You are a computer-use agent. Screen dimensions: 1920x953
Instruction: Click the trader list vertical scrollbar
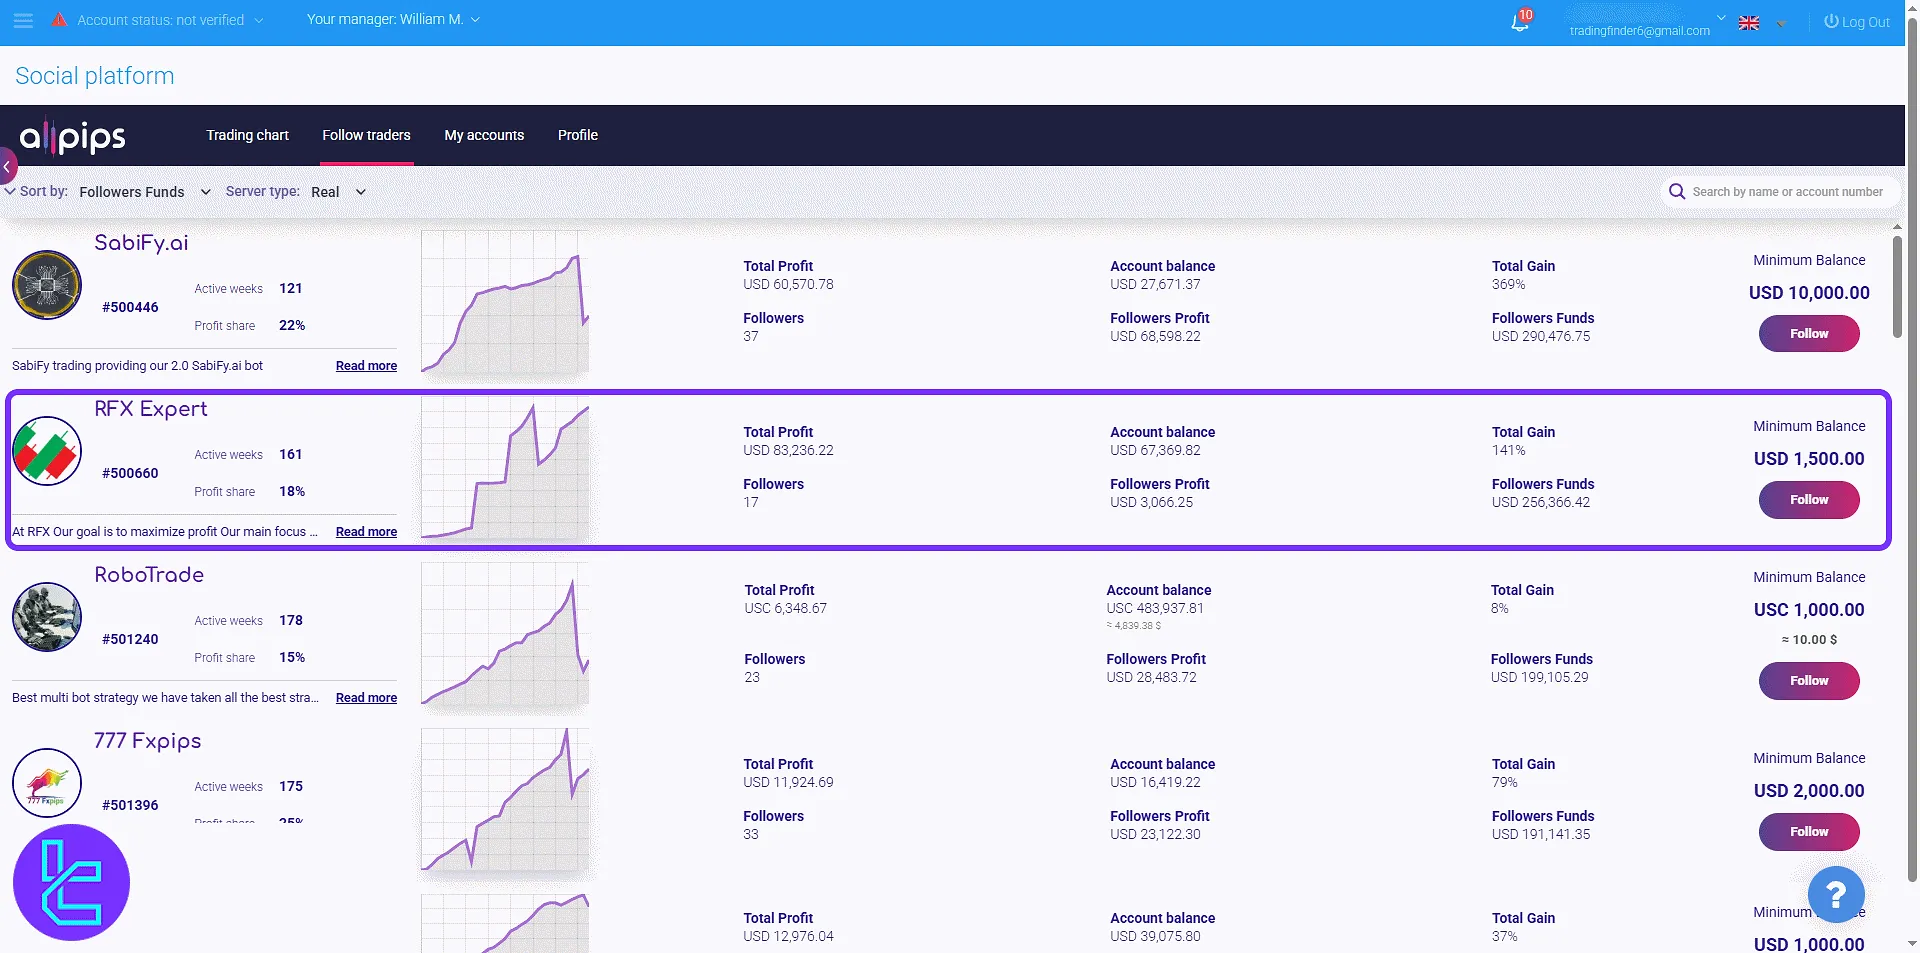pyautogui.click(x=1897, y=287)
